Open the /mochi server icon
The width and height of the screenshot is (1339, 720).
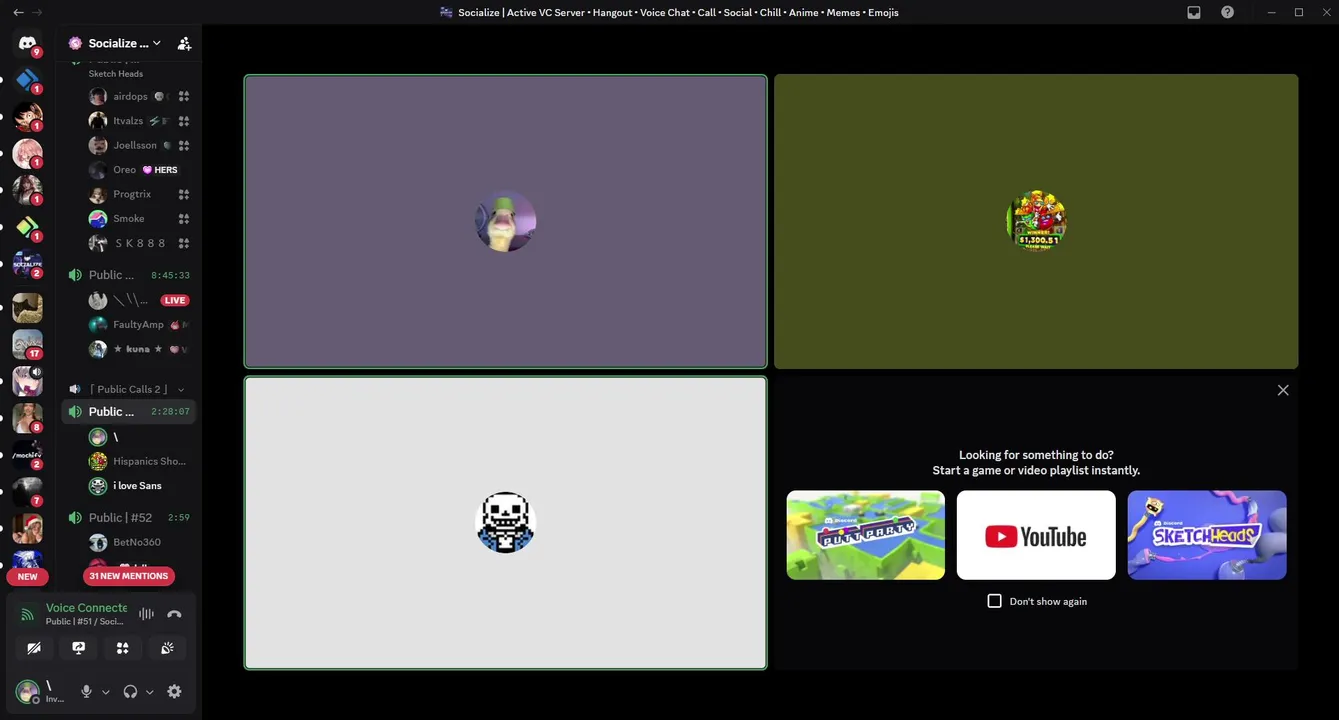(27, 455)
